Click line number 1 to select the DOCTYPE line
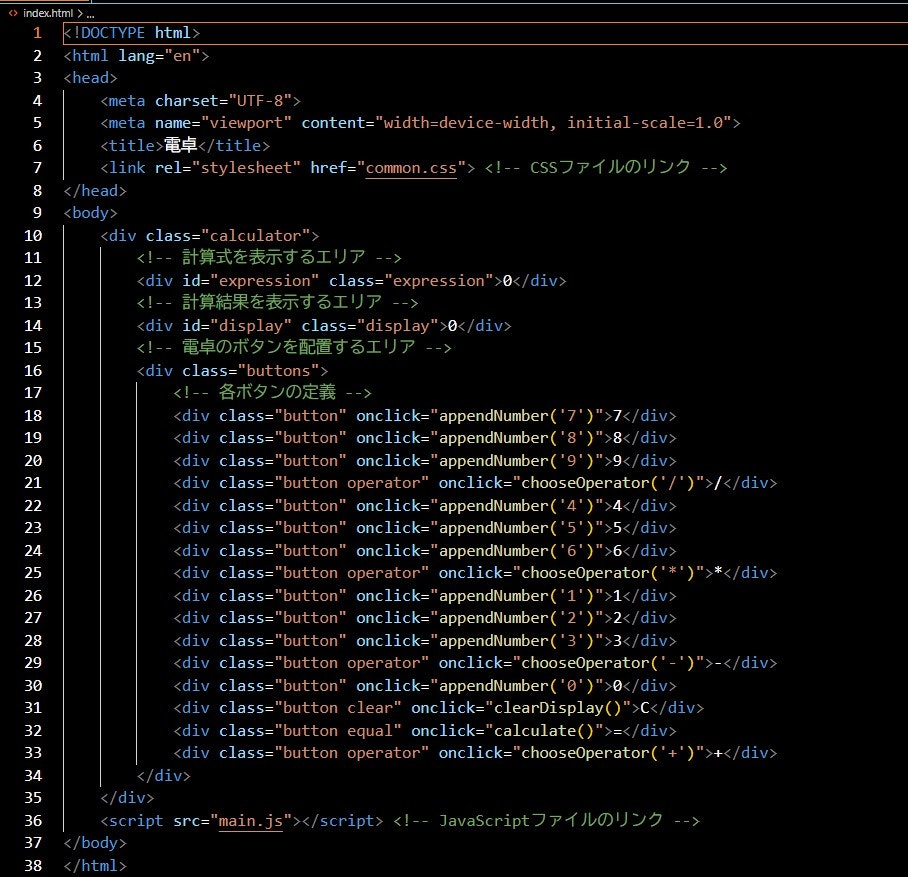908x877 pixels. pyautogui.click(x=37, y=32)
